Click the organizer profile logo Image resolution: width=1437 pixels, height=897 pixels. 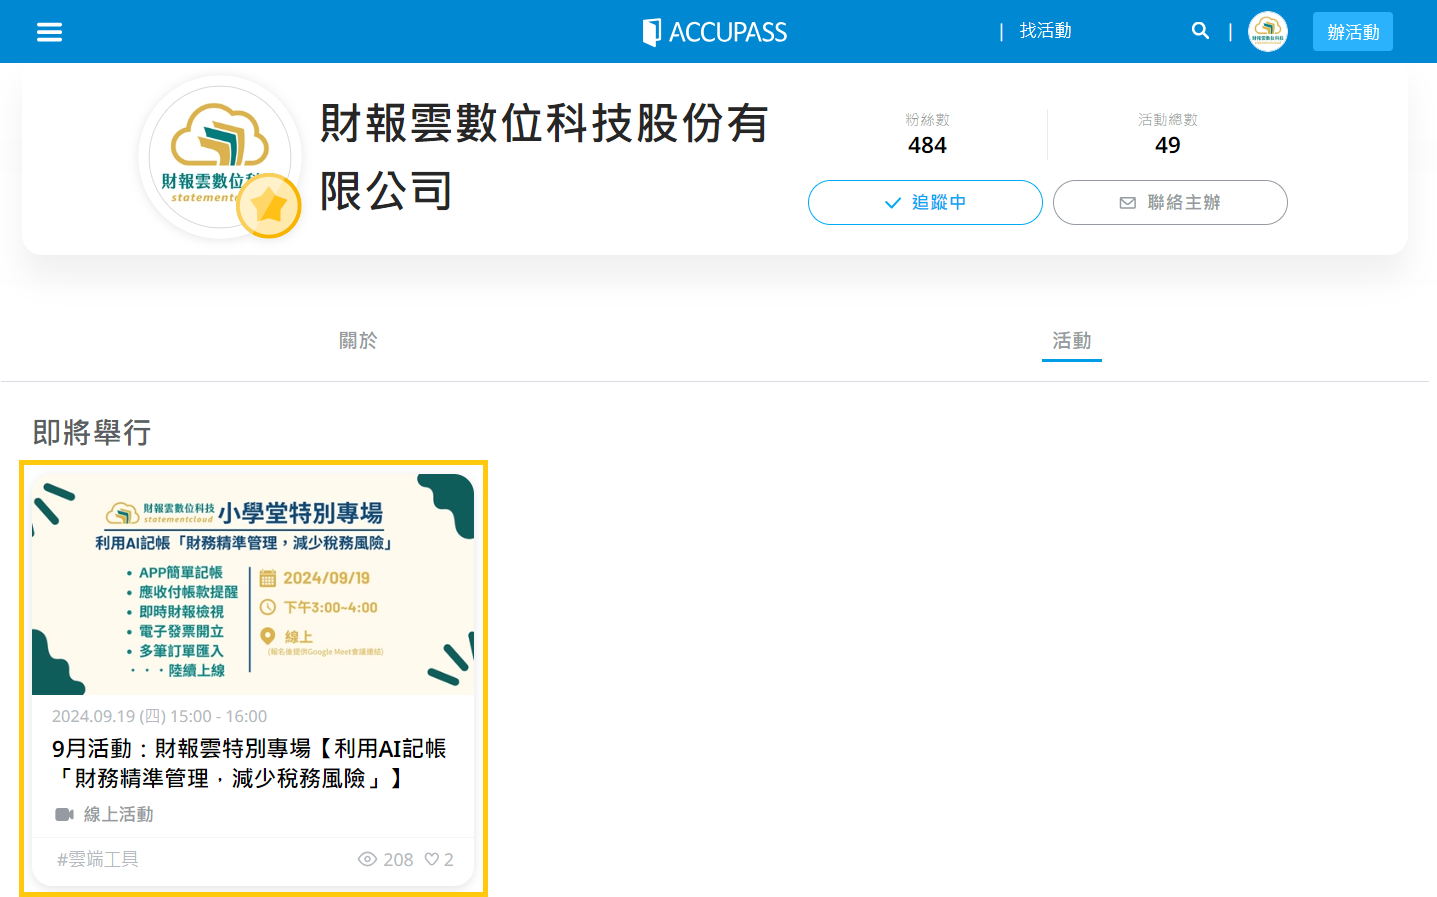(220, 157)
